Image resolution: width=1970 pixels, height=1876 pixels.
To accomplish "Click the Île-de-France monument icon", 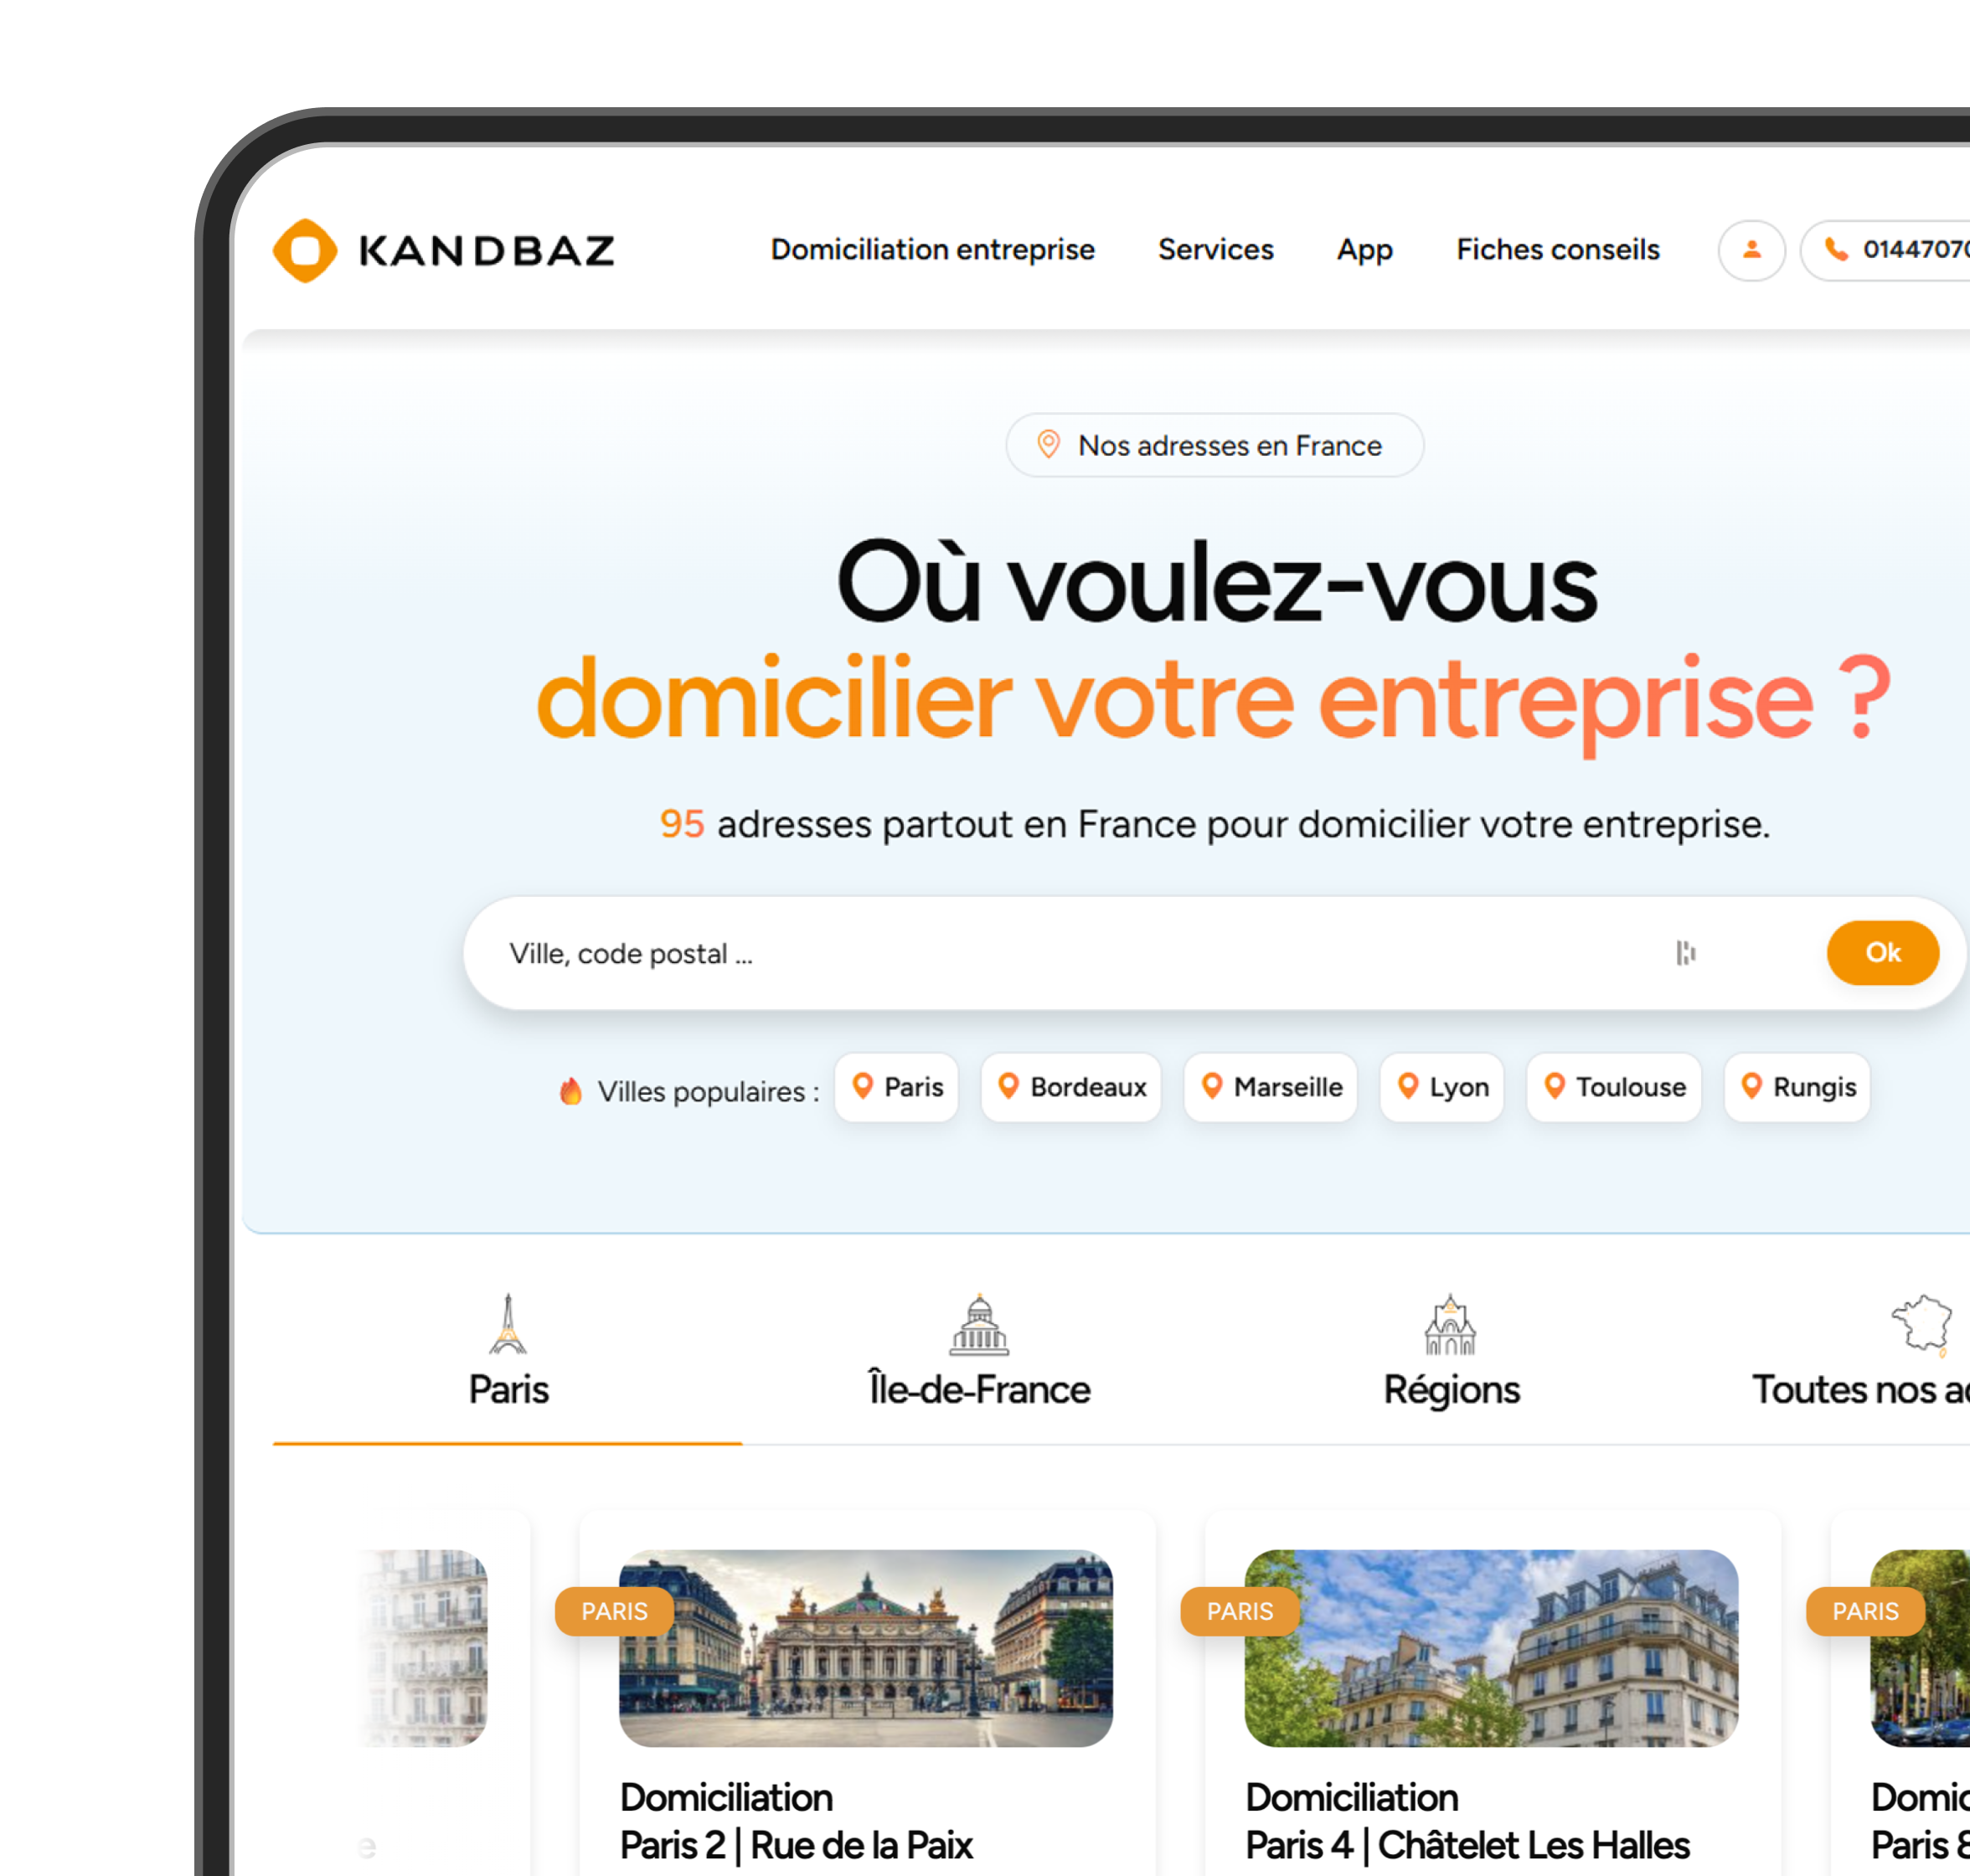I will click(979, 1324).
